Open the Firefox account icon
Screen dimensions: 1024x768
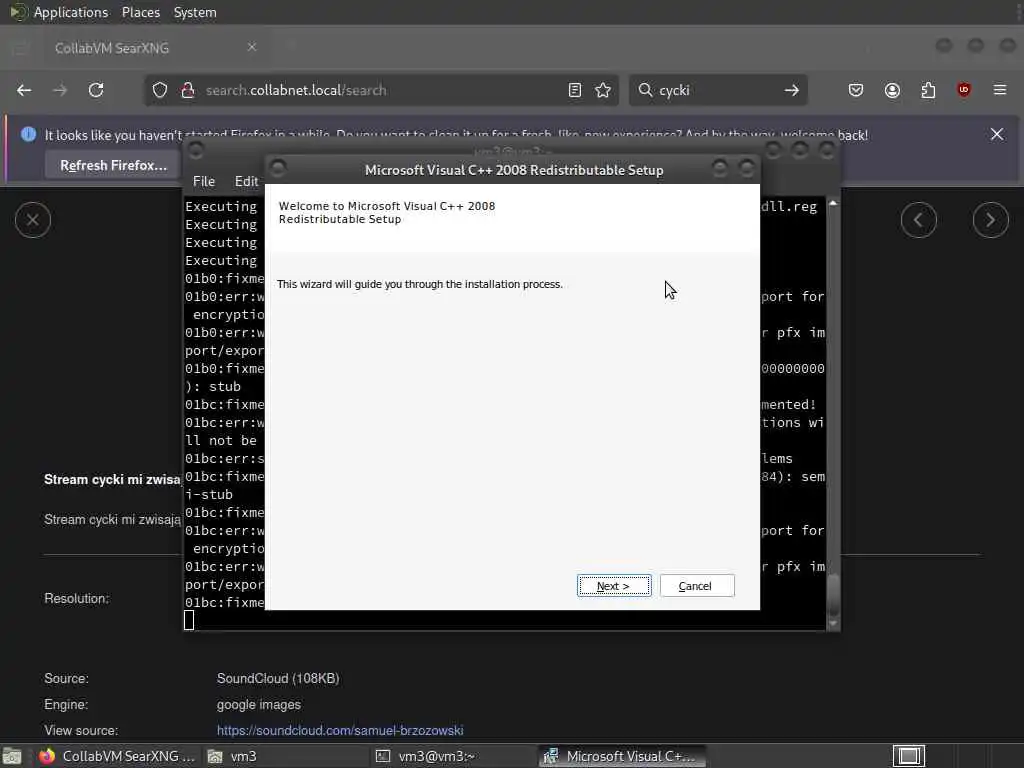(892, 90)
